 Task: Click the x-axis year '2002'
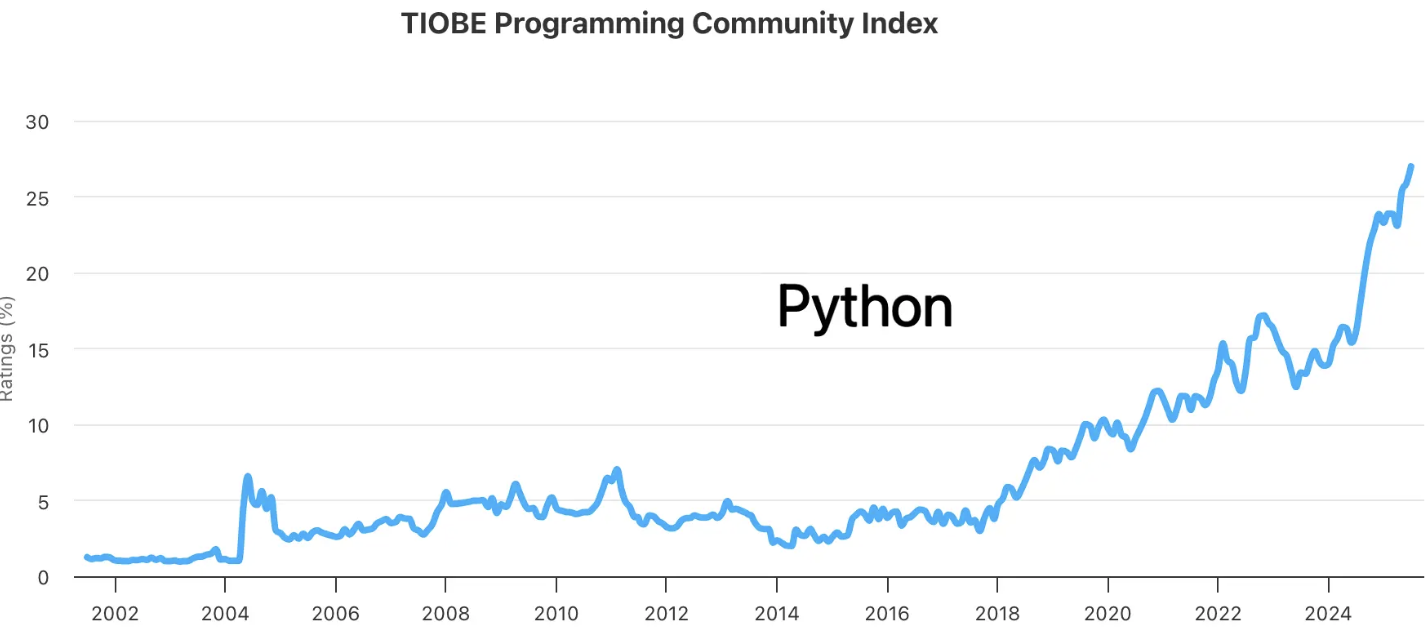click(x=114, y=612)
